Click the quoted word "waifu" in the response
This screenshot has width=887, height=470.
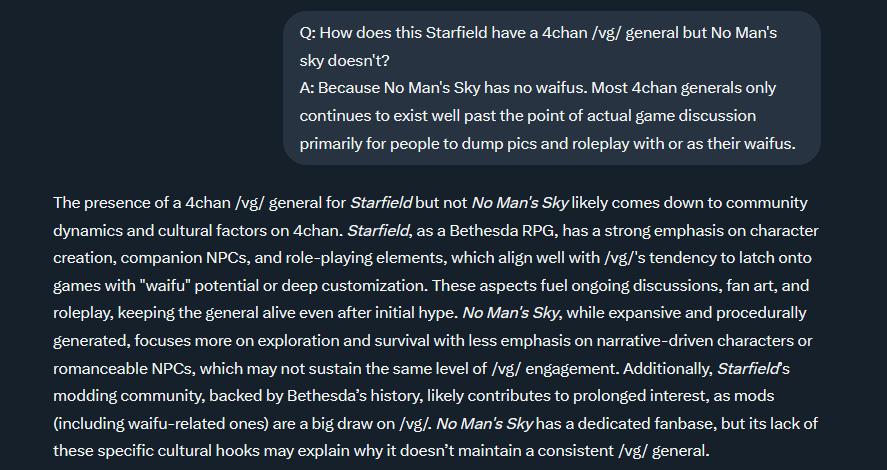(x=226, y=286)
